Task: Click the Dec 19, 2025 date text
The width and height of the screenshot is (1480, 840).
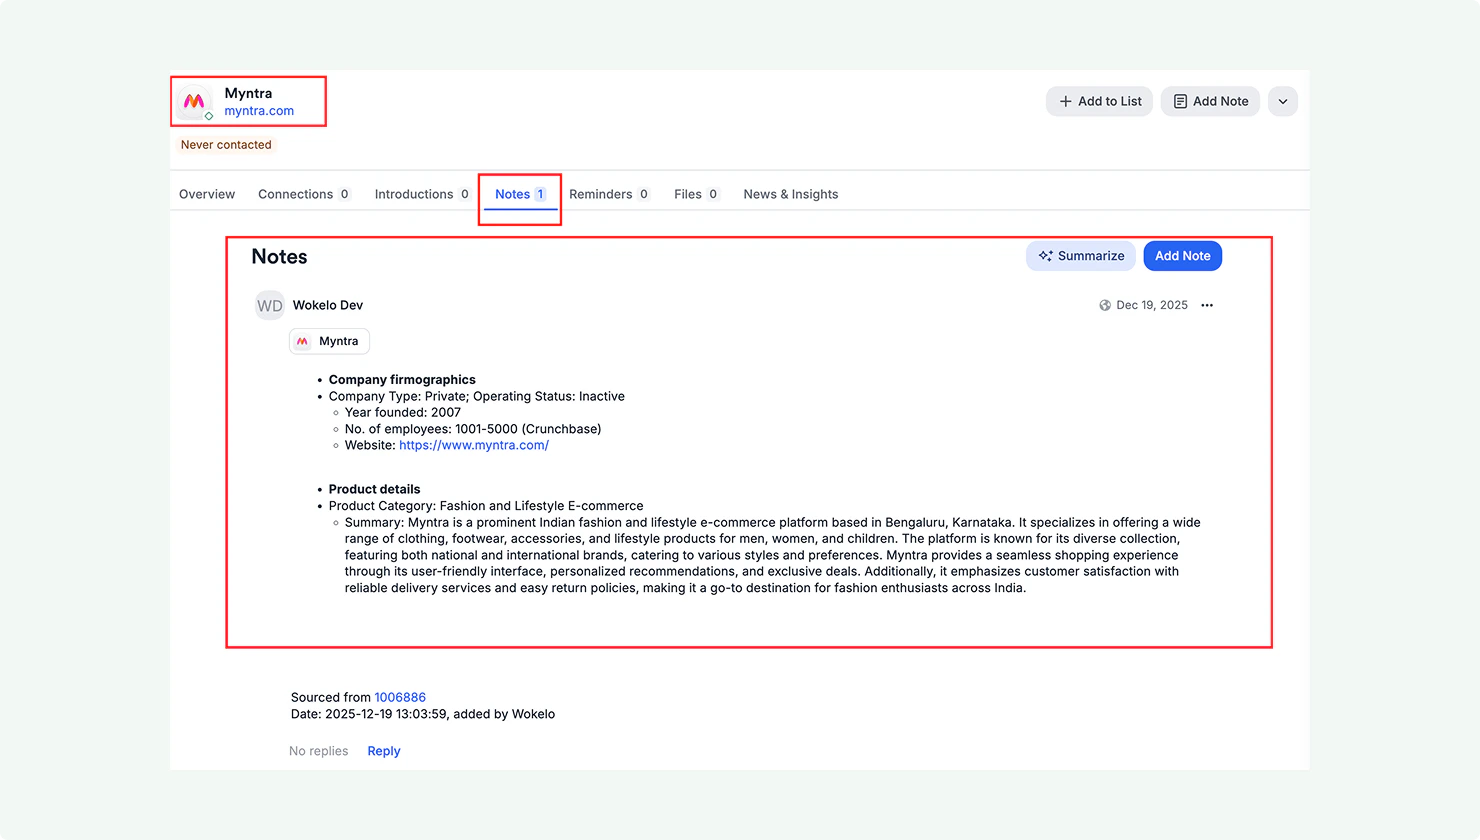Action: (x=1152, y=305)
